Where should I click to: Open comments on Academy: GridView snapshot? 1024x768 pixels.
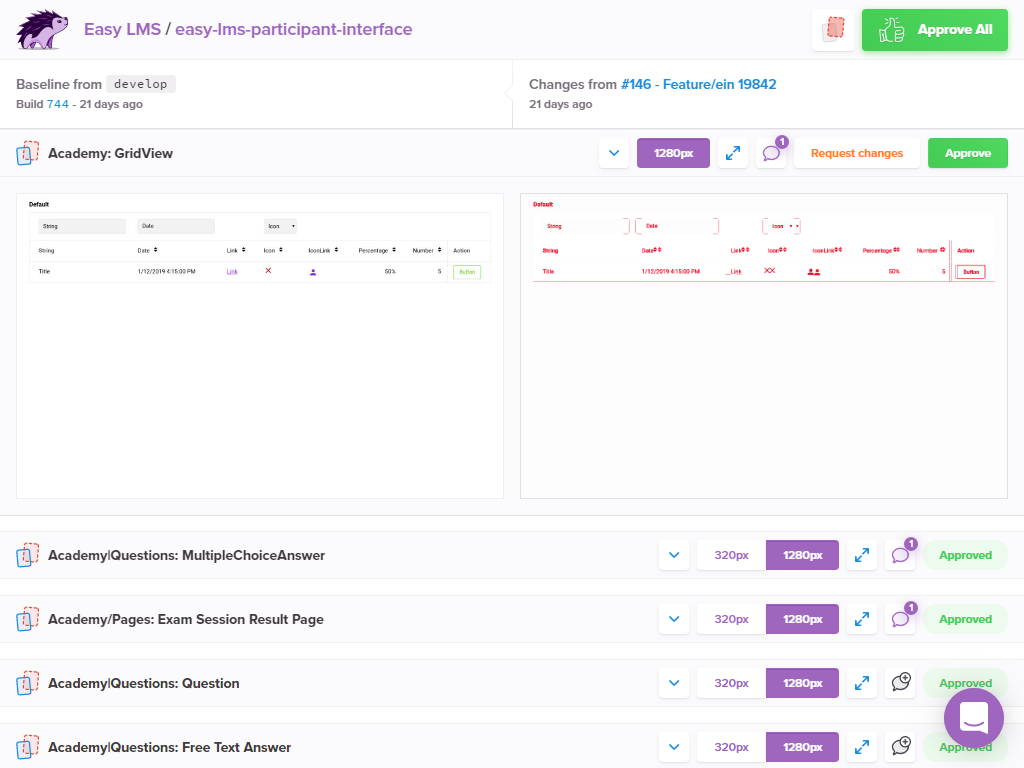point(771,153)
